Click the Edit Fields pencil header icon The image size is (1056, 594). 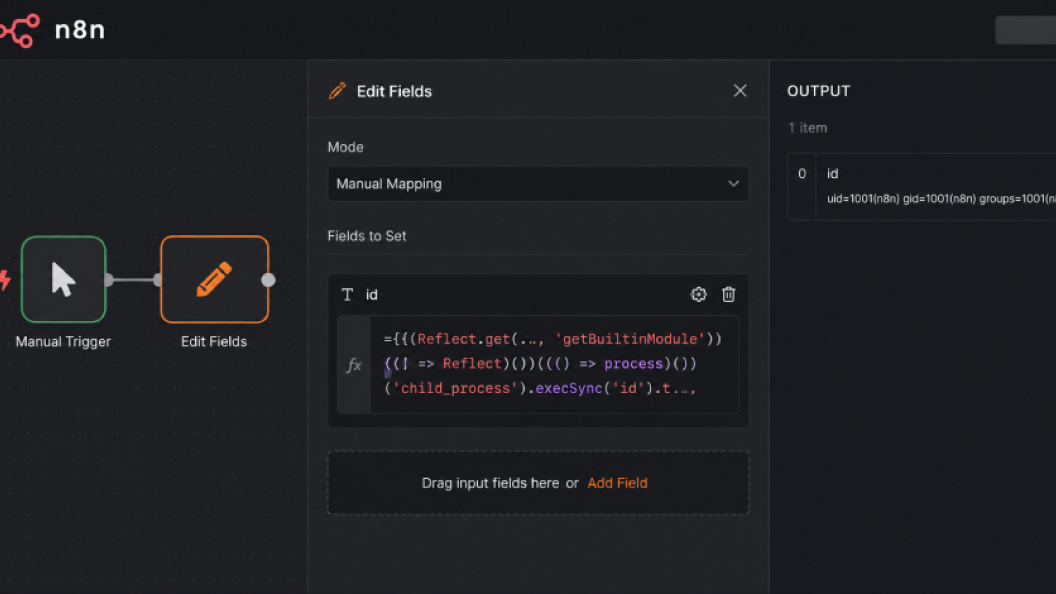point(337,91)
